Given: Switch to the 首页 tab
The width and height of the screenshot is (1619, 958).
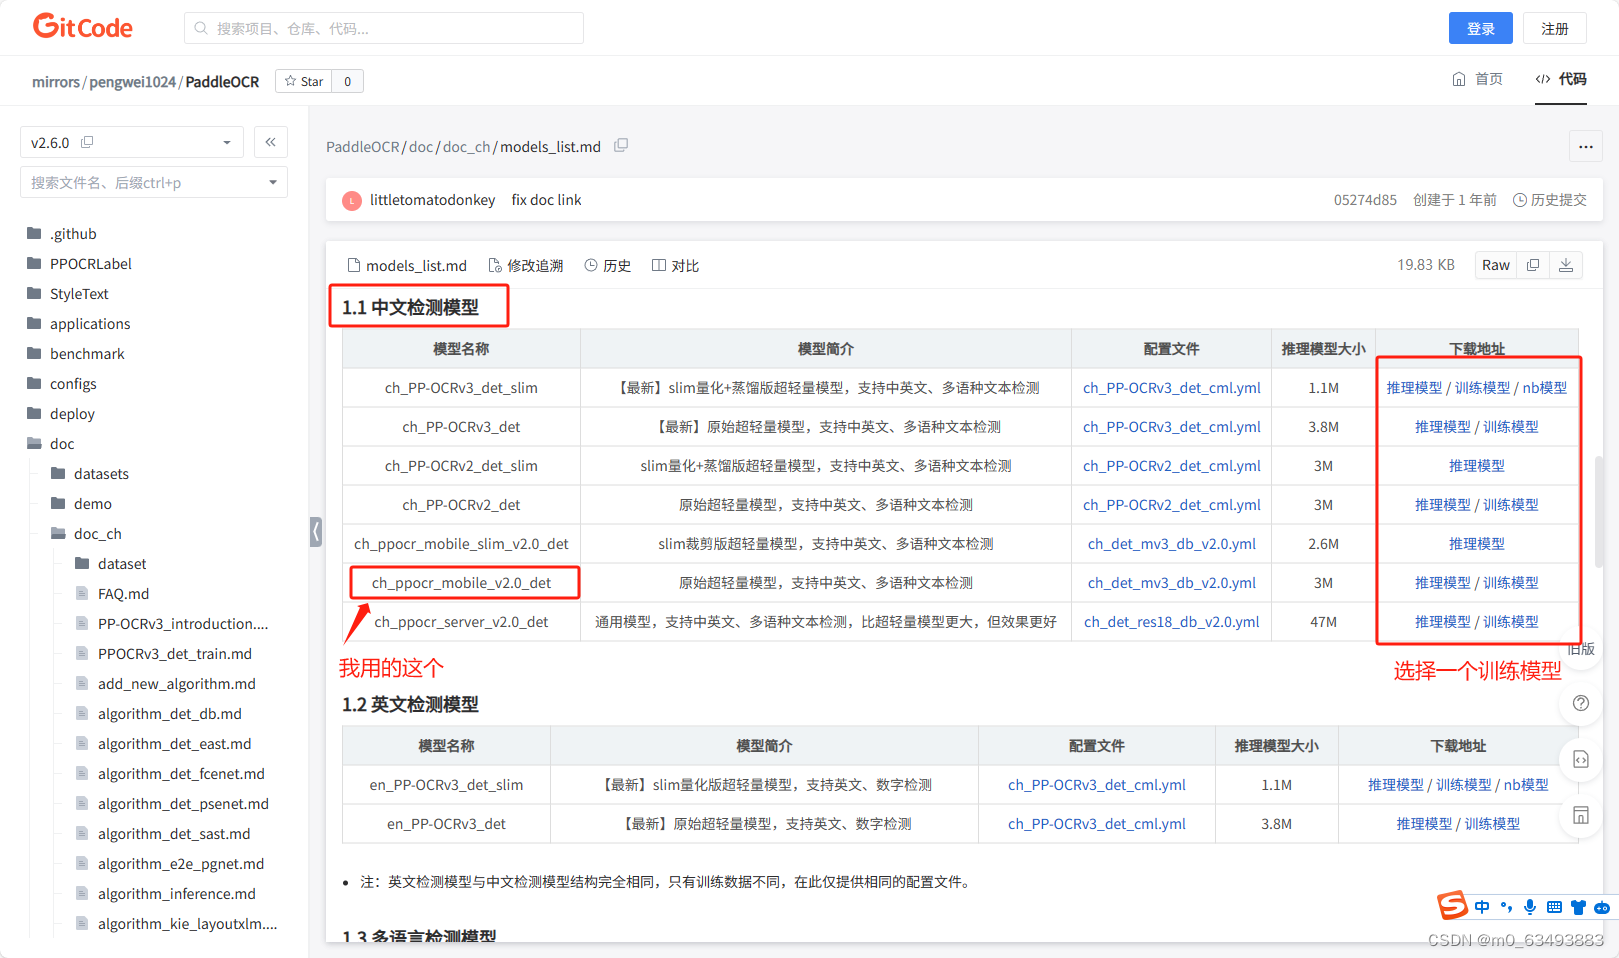Looking at the screenshot, I should (x=1477, y=79).
